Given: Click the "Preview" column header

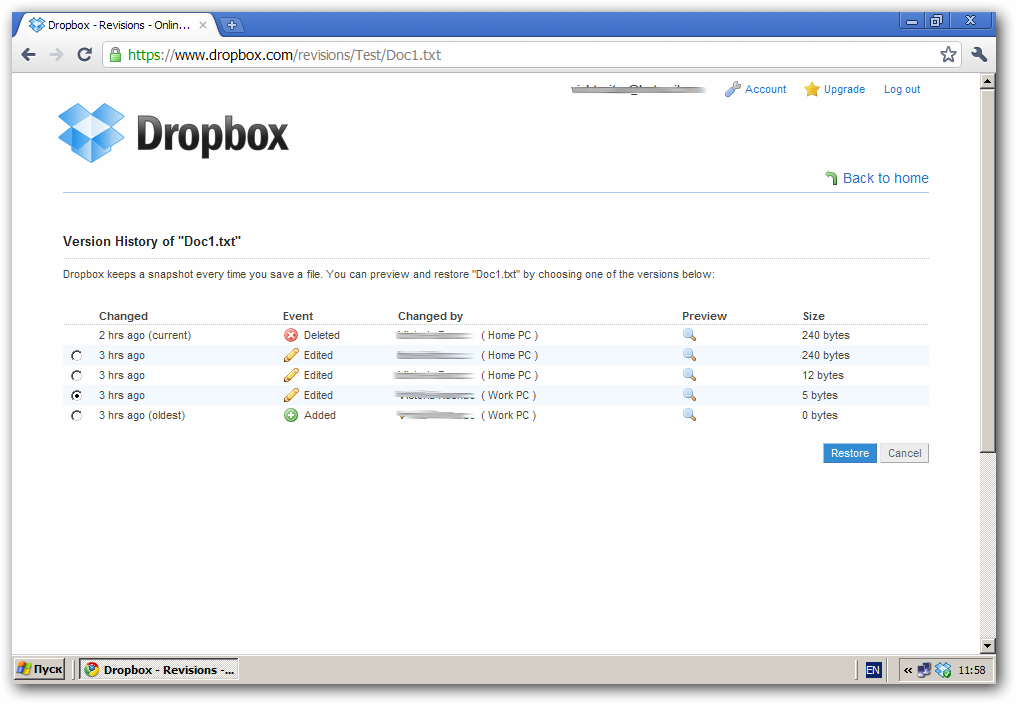Looking at the screenshot, I should (704, 316).
